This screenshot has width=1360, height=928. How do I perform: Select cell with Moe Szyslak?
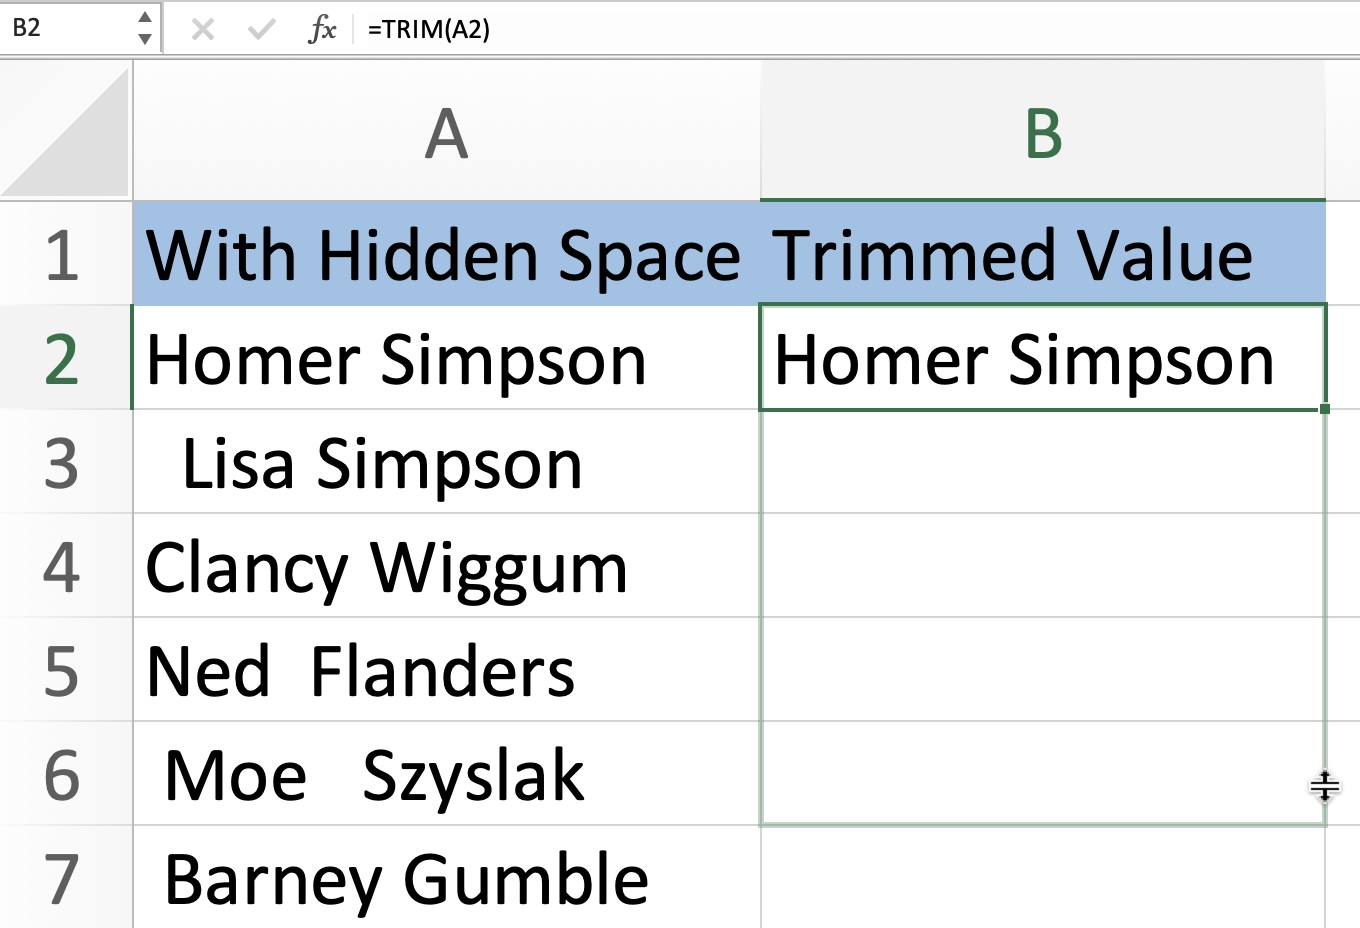447,774
